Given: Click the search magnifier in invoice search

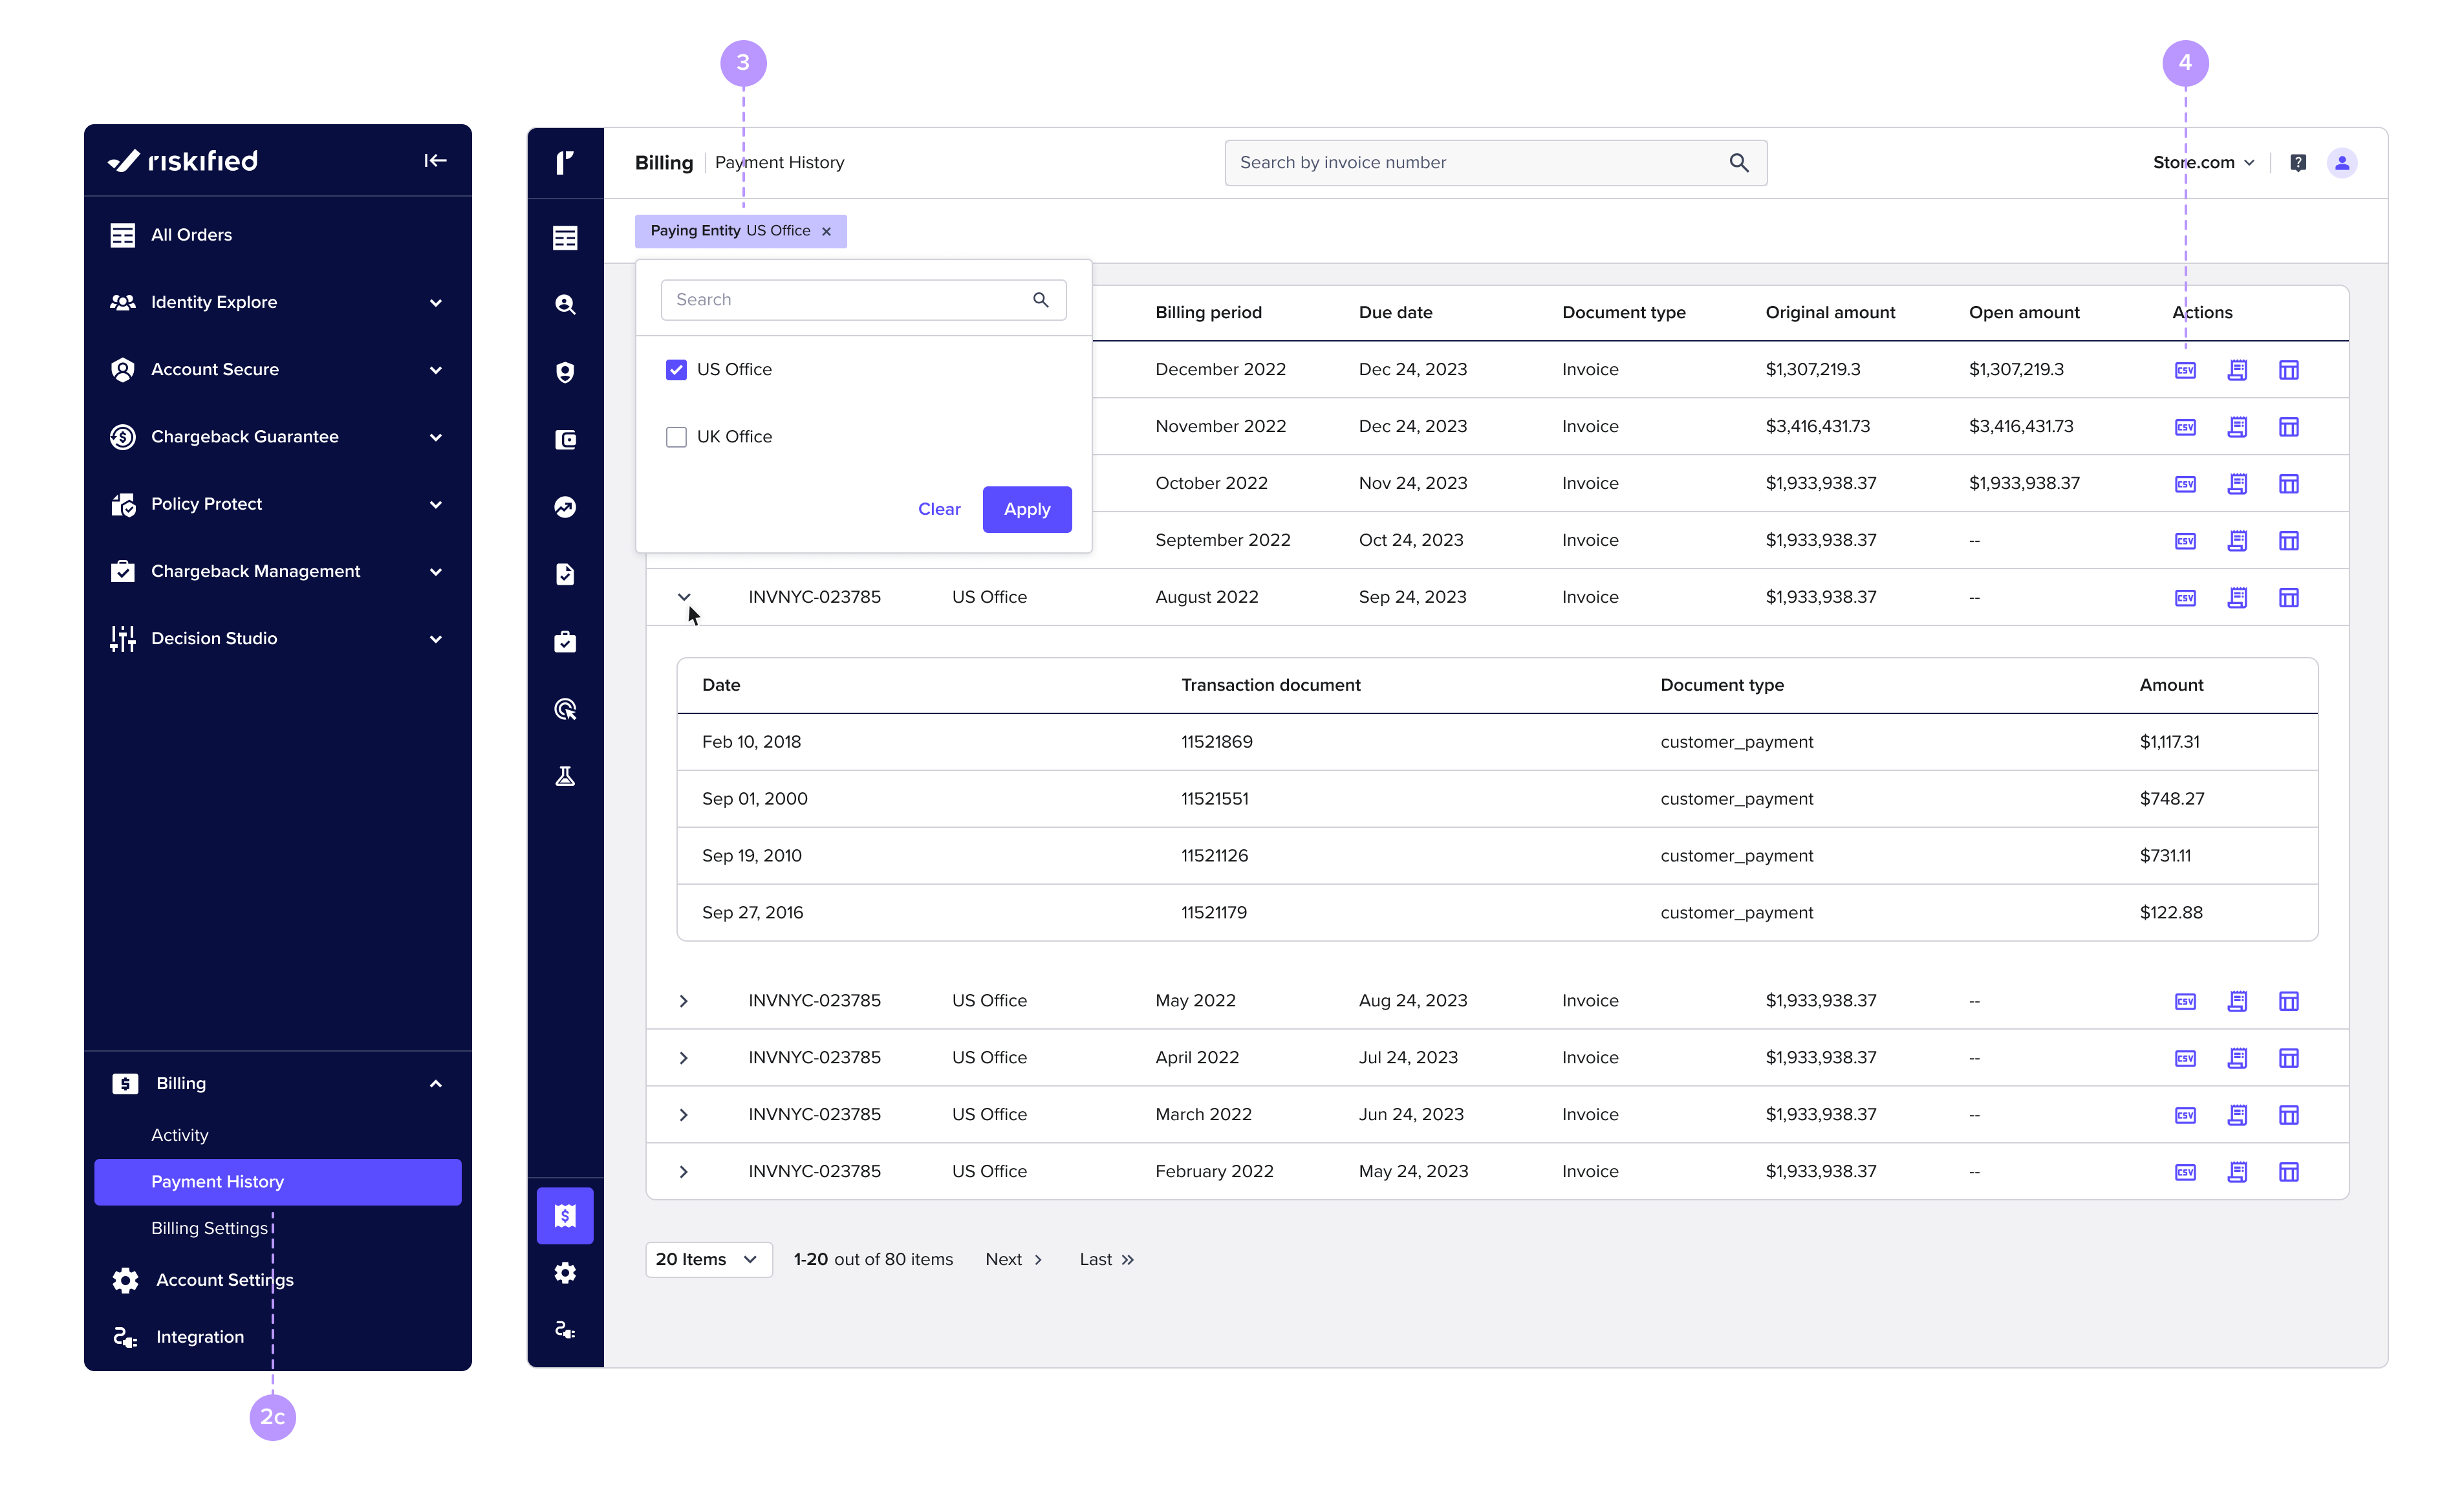Looking at the screenshot, I should (x=1739, y=162).
